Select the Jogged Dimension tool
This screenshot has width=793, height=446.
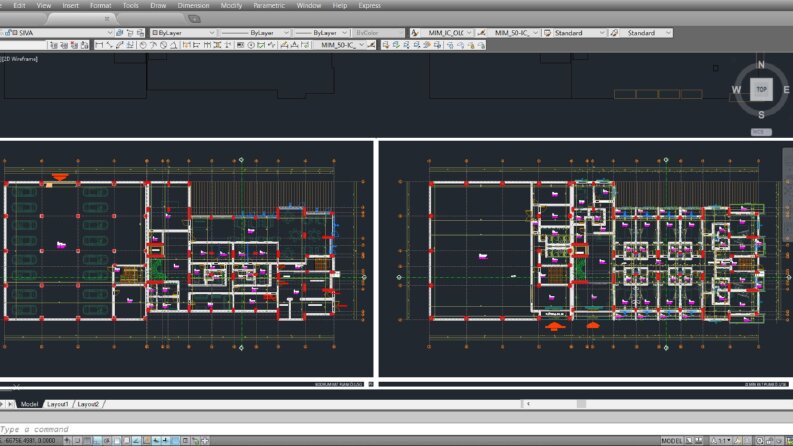pos(153,45)
